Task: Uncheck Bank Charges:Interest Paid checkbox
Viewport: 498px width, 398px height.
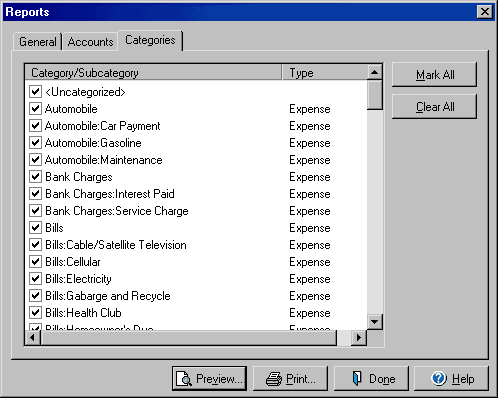Action: pos(35,193)
